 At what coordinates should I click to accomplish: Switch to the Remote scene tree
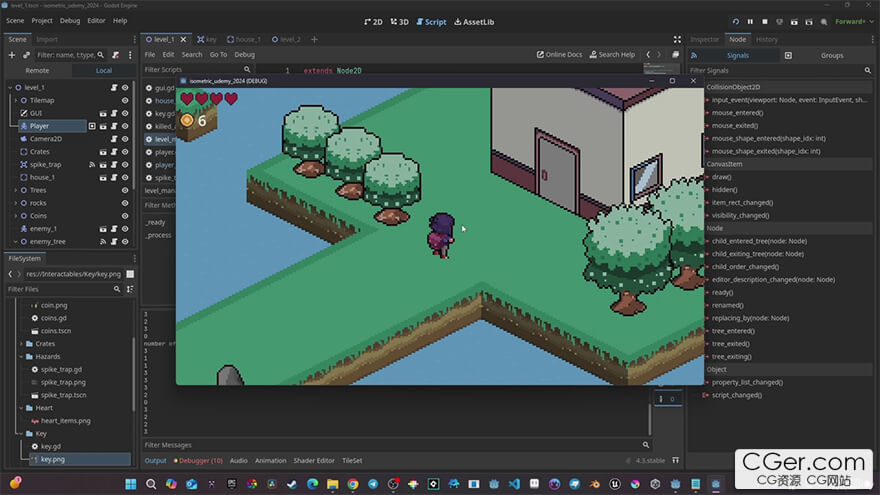click(x=37, y=71)
